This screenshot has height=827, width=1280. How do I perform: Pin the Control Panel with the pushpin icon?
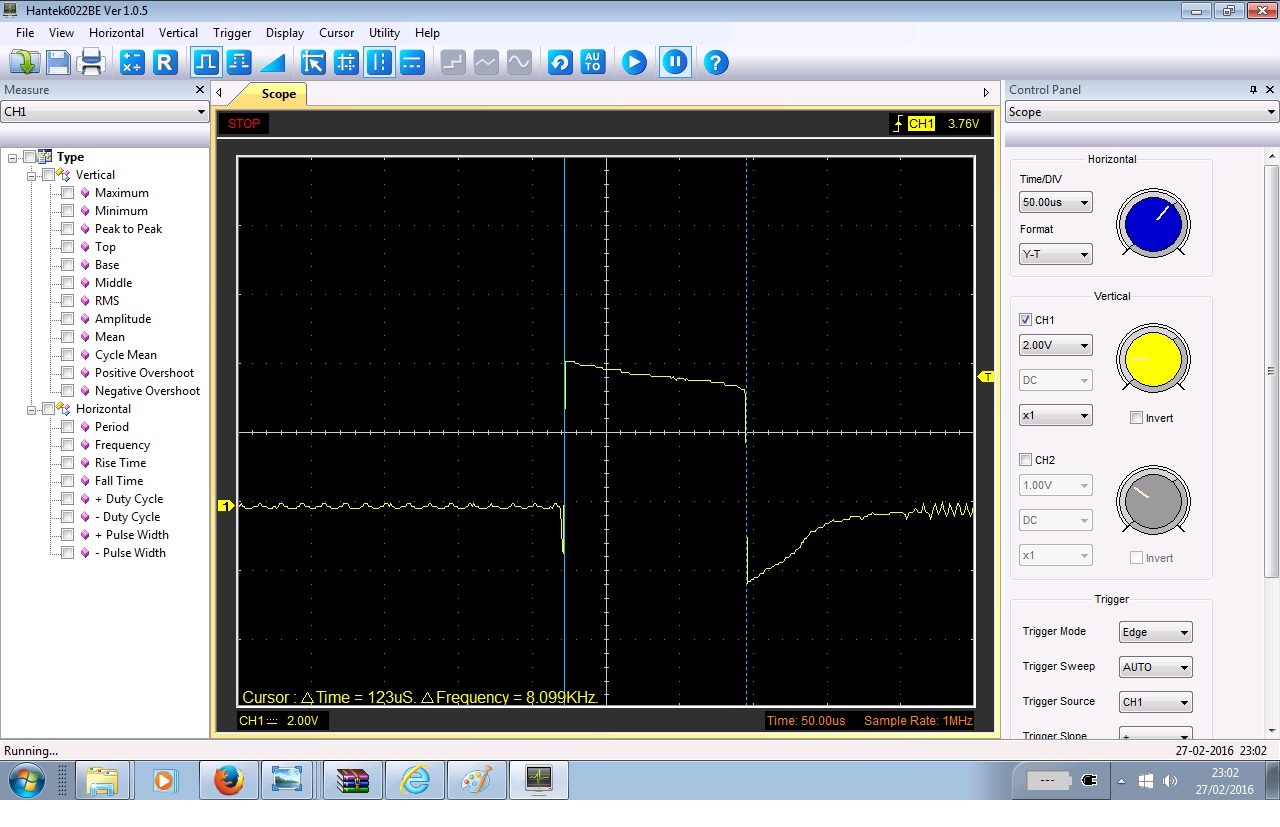point(1253,90)
